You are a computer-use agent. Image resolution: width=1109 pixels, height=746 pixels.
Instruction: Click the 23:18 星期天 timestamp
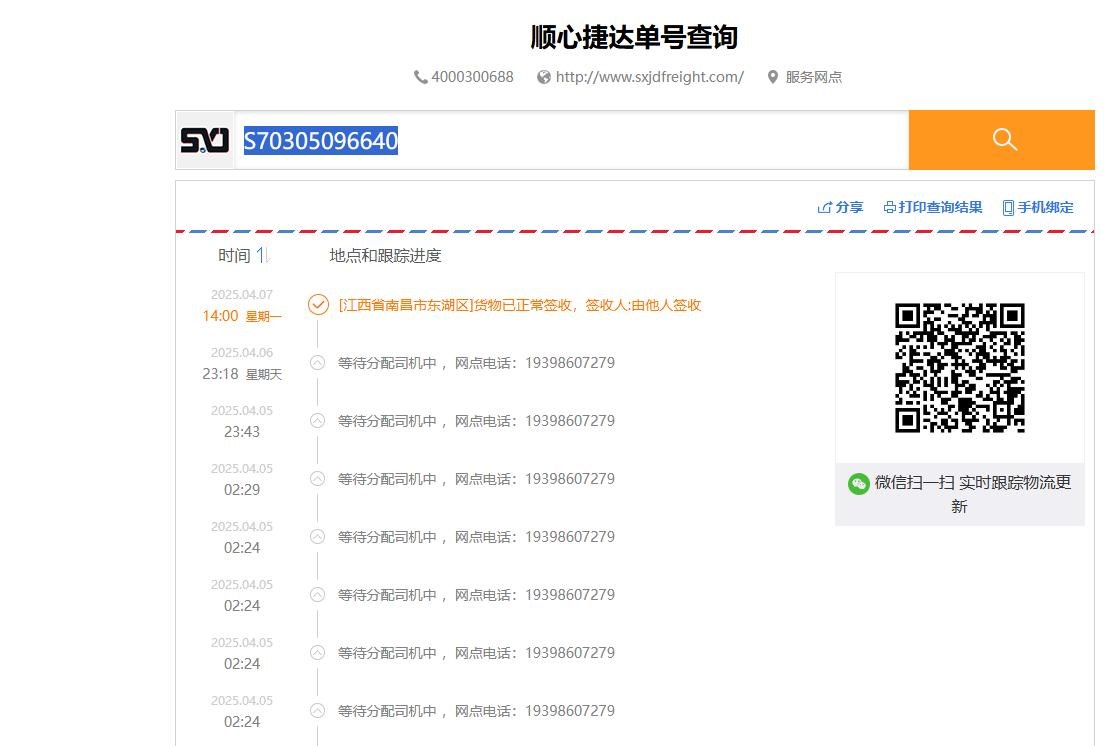click(242, 374)
